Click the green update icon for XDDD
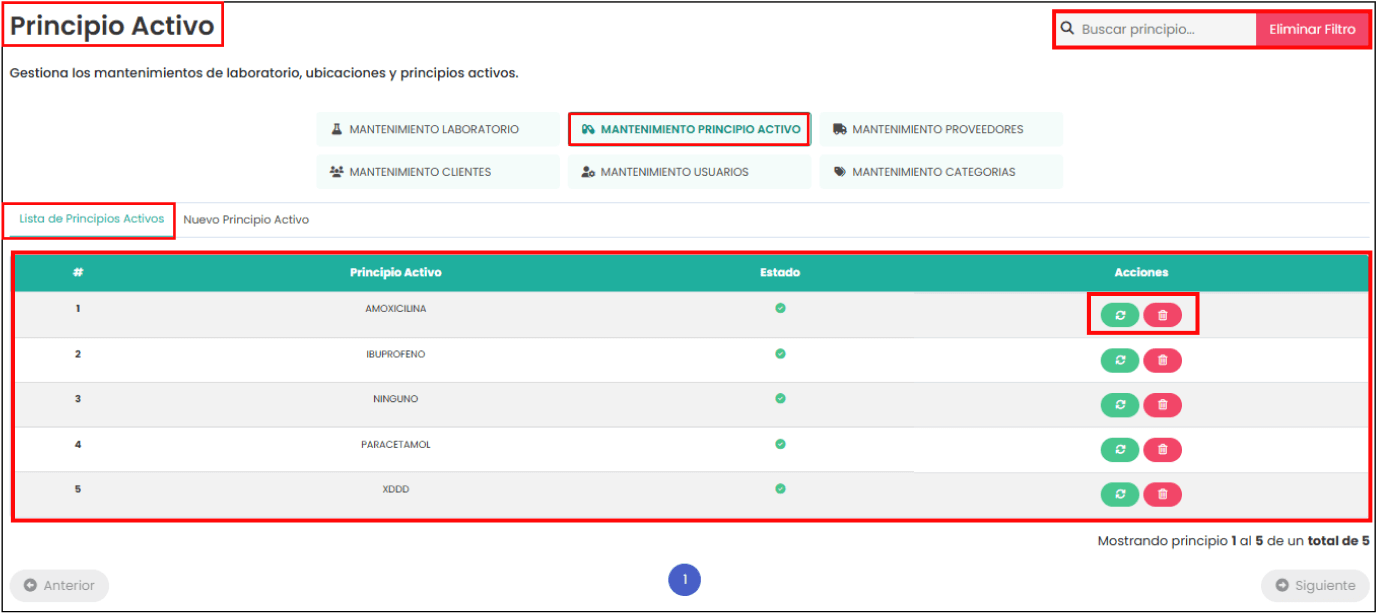Image resolution: width=1378 pixels, height=615 pixels. (x=1120, y=494)
